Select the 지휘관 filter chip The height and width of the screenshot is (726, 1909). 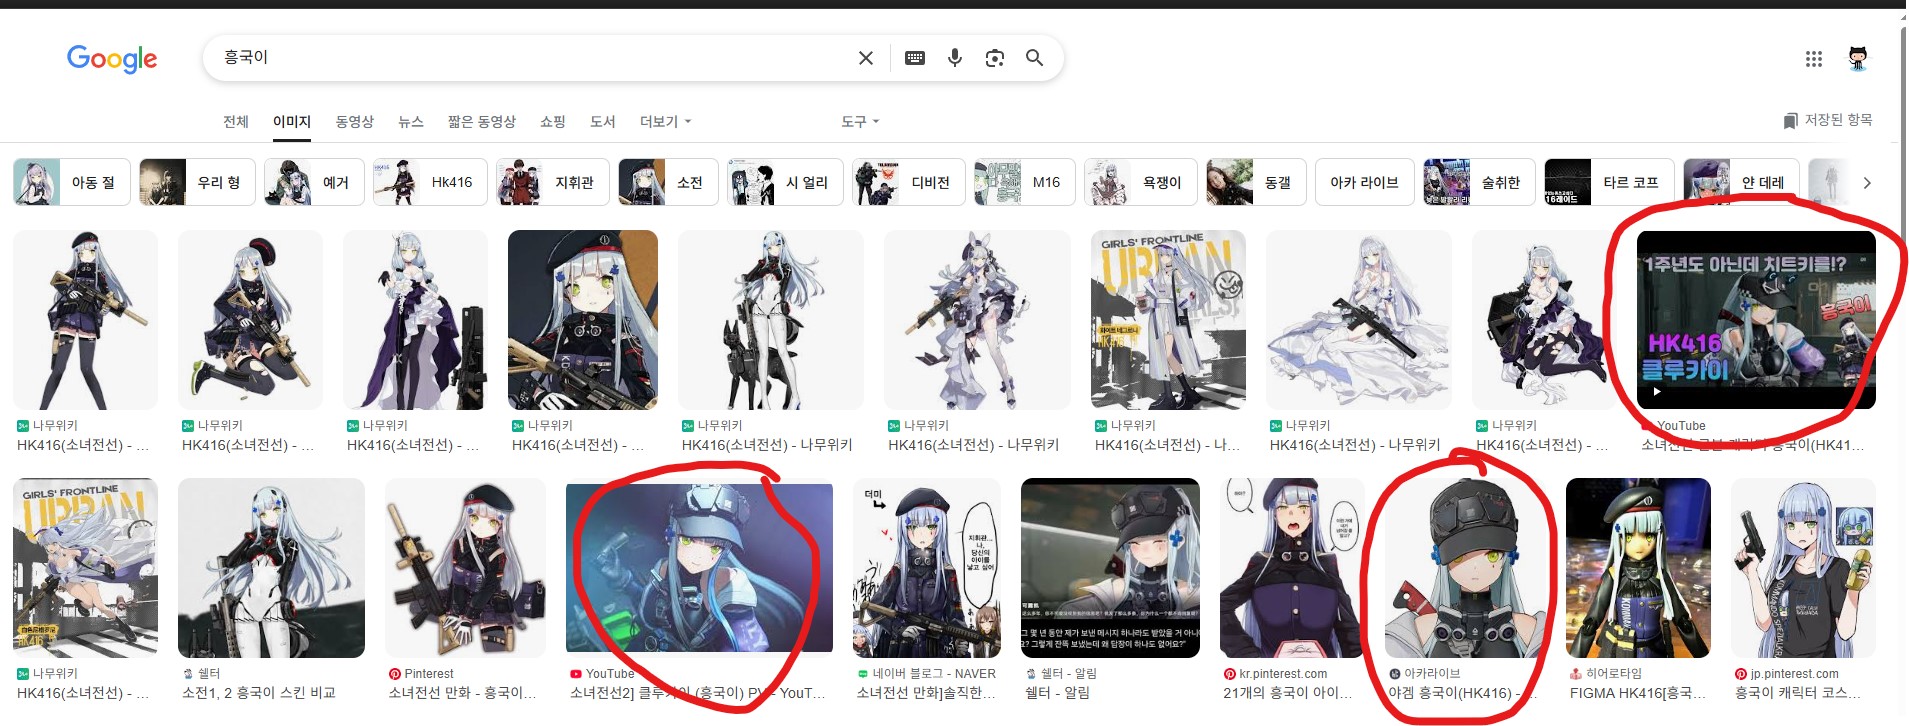pos(553,182)
